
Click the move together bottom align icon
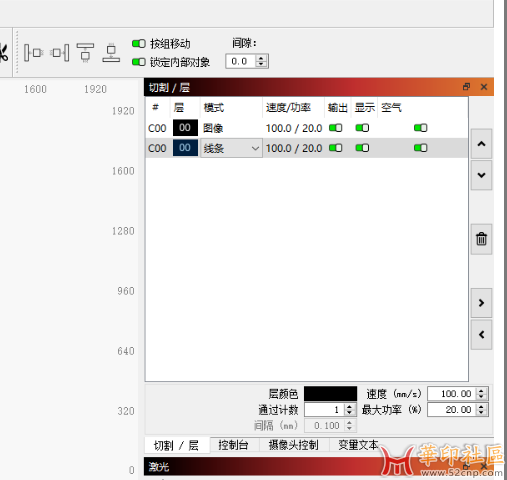click(x=111, y=53)
